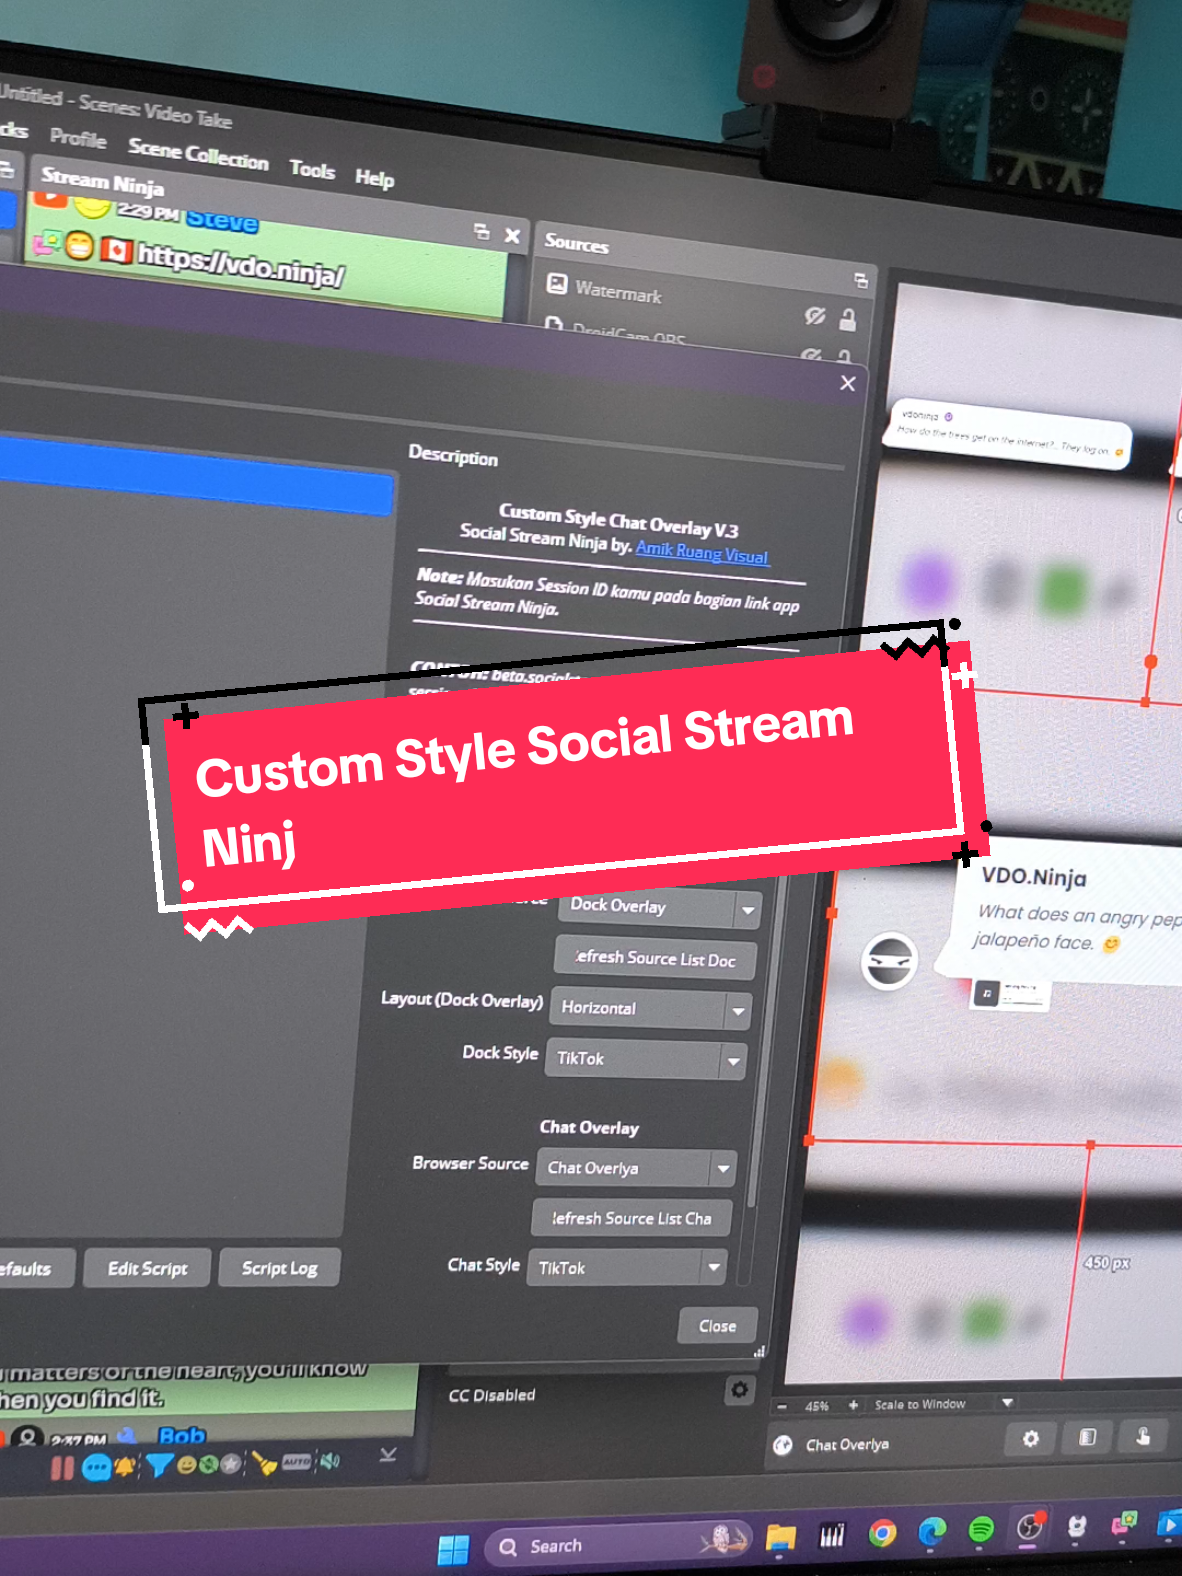This screenshot has height=1576, width=1182.
Task: Open the Profile menu
Action: coord(78,138)
